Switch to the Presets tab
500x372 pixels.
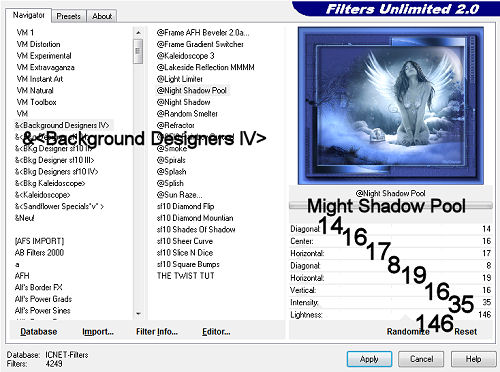[x=68, y=16]
